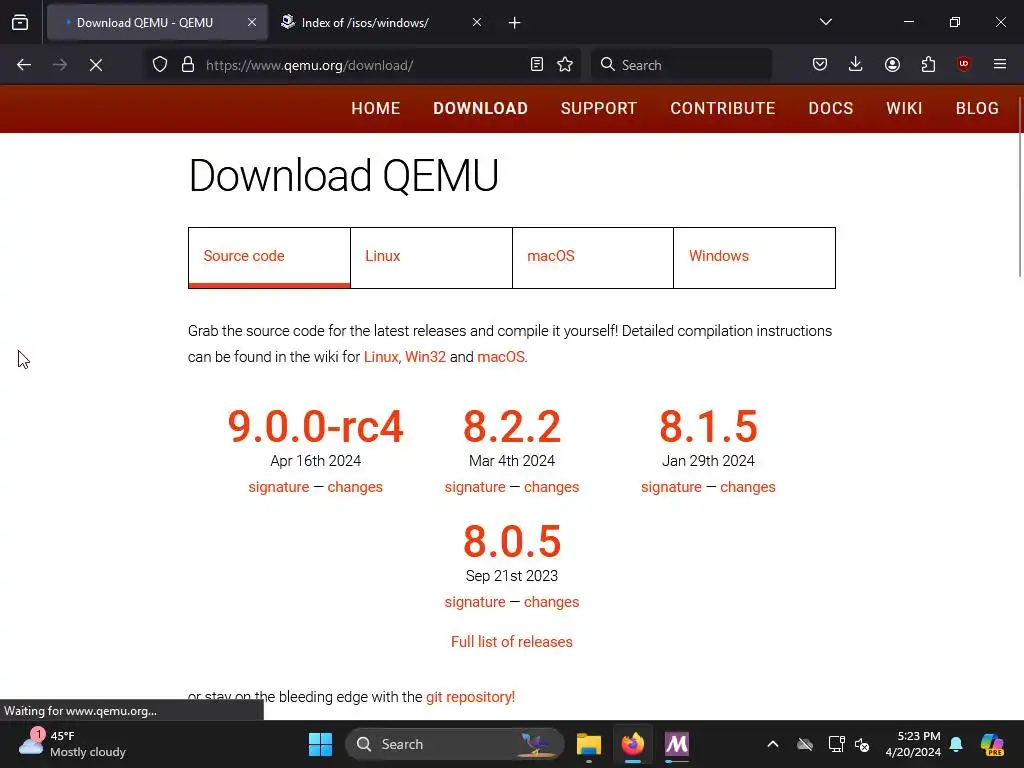Open a new browser tab
The image size is (1024, 768).
pos(515,23)
